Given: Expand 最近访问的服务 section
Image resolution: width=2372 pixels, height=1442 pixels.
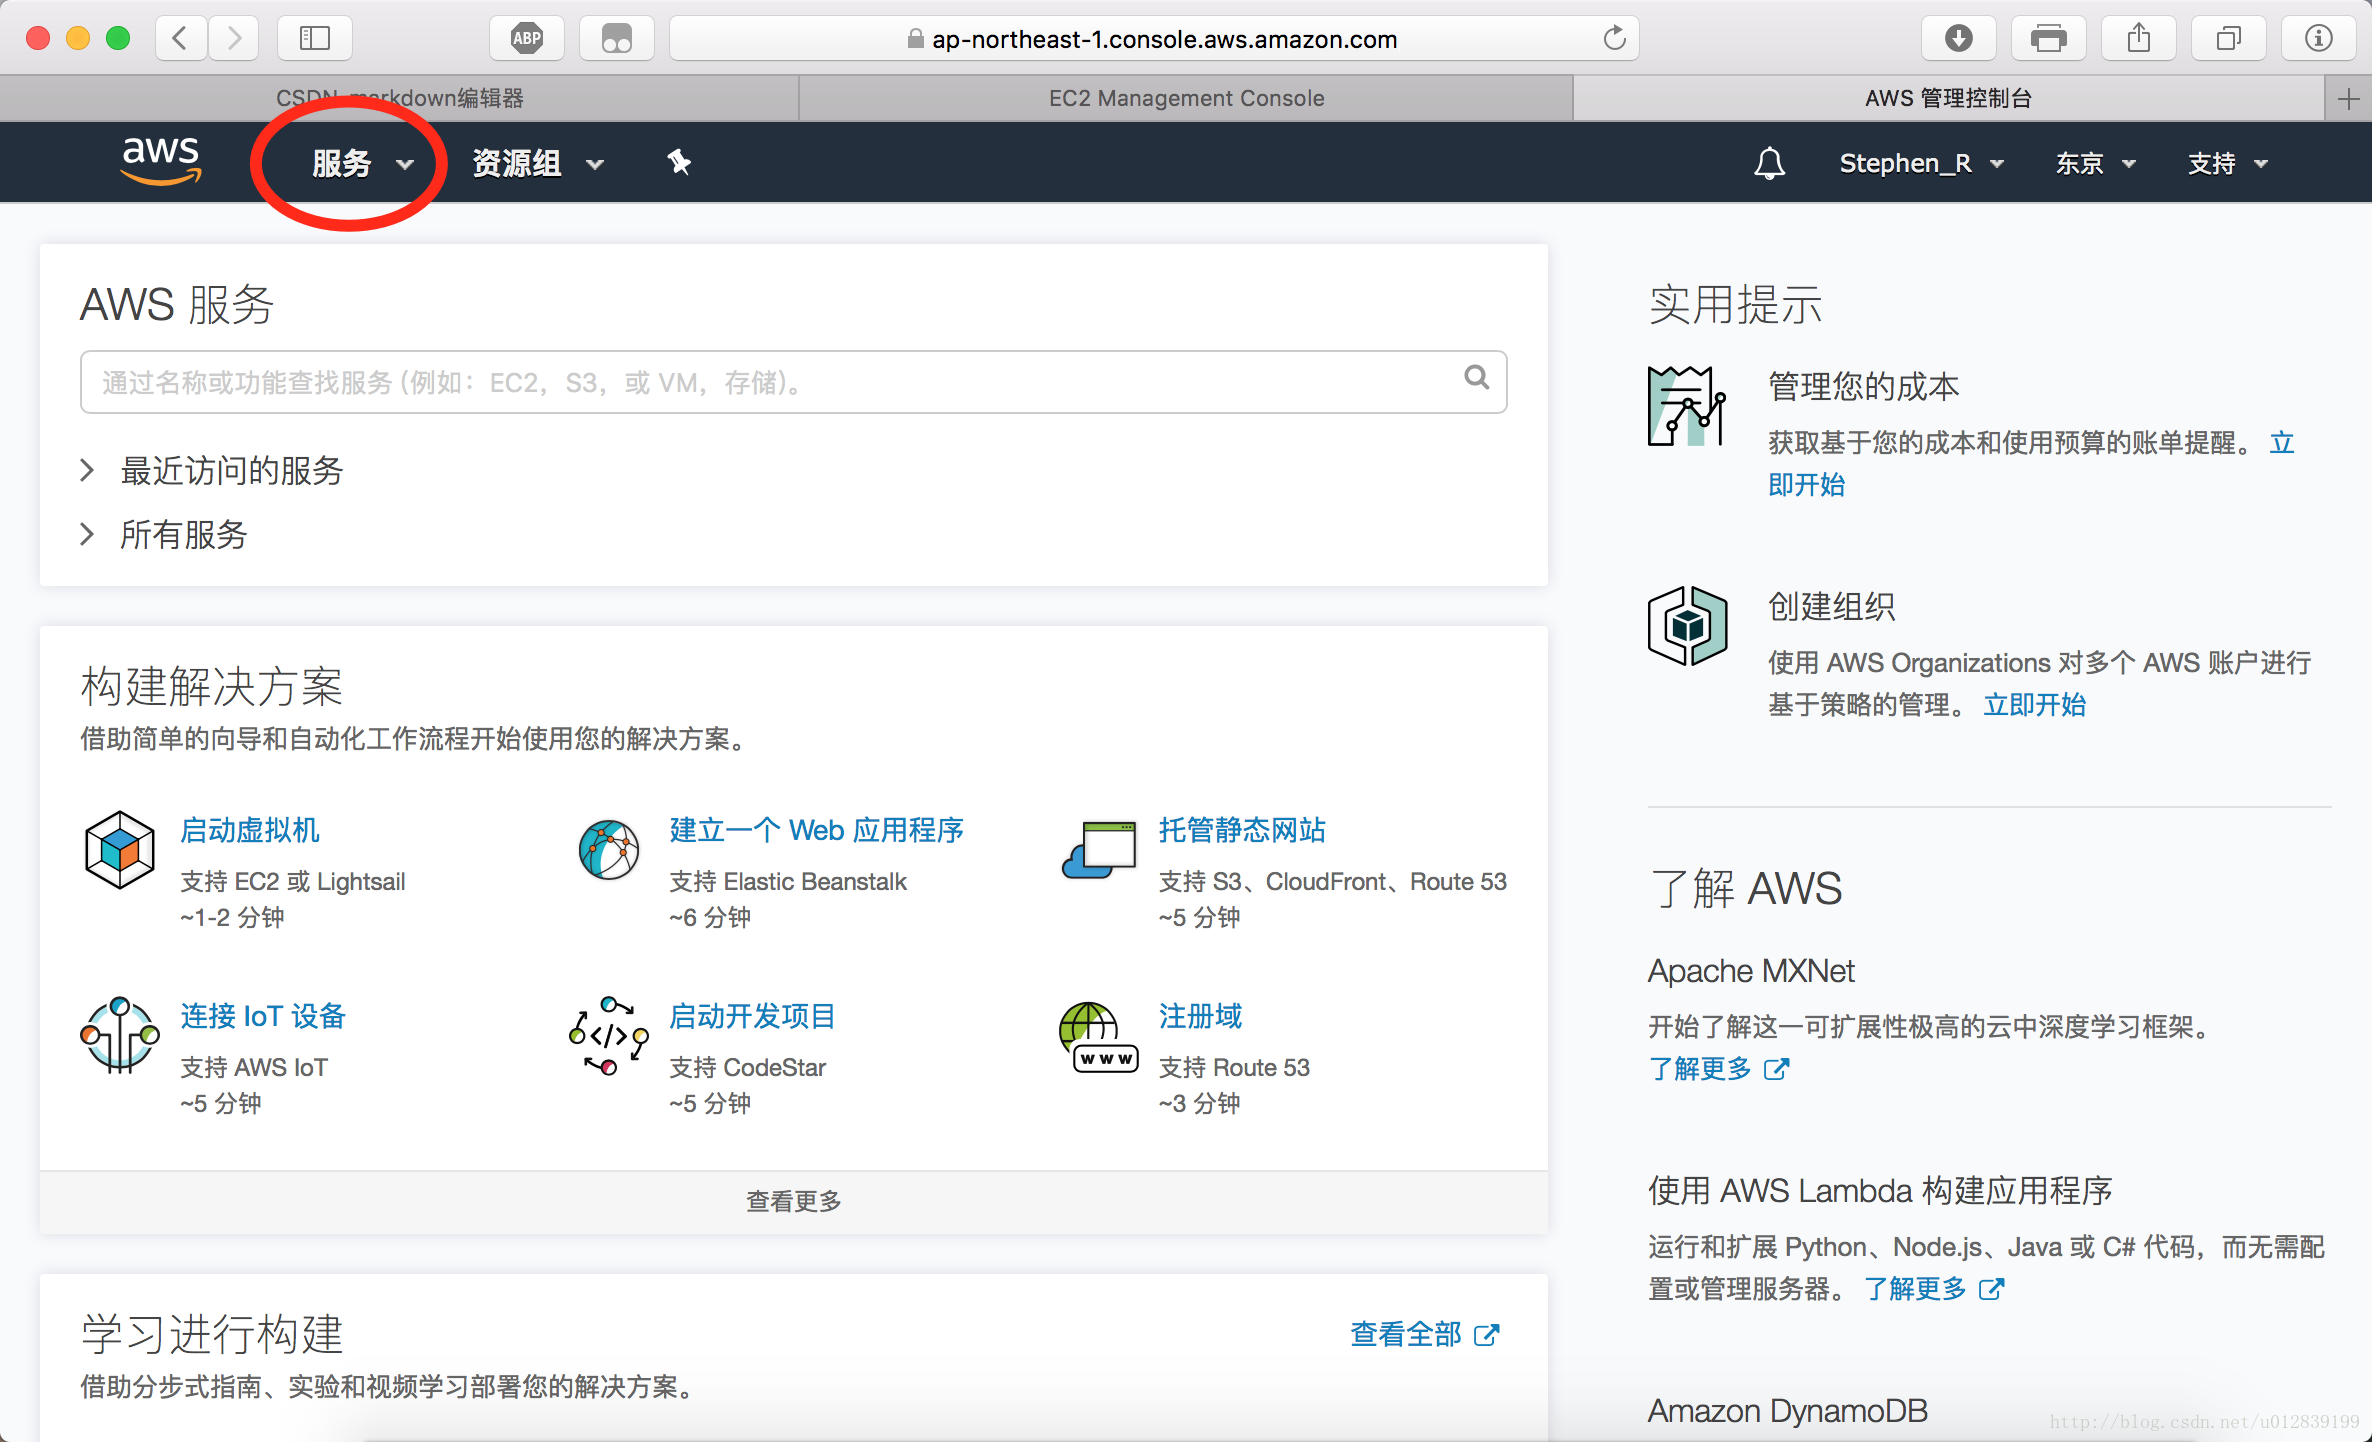Looking at the screenshot, I should coord(213,470).
